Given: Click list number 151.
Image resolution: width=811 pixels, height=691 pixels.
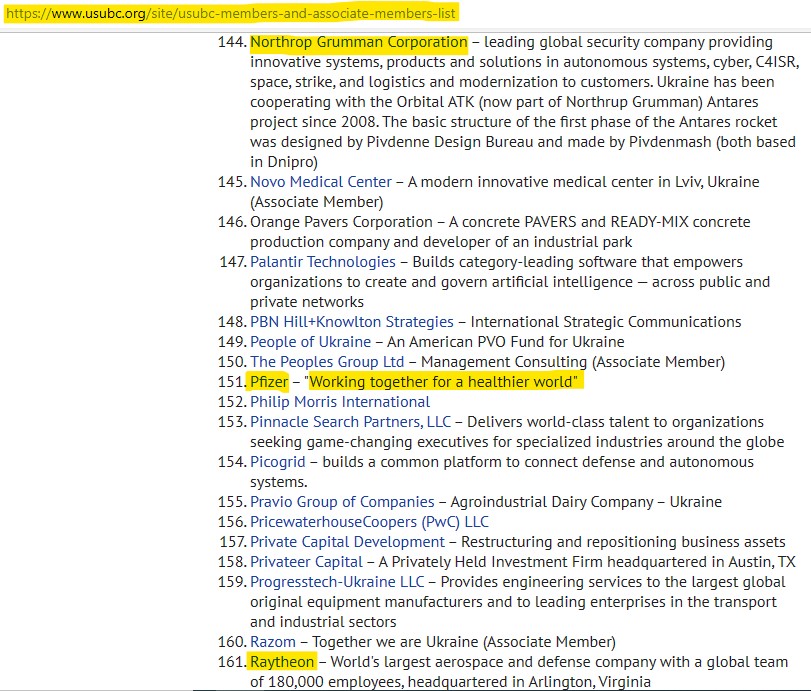Looking at the screenshot, I should [x=232, y=382].
